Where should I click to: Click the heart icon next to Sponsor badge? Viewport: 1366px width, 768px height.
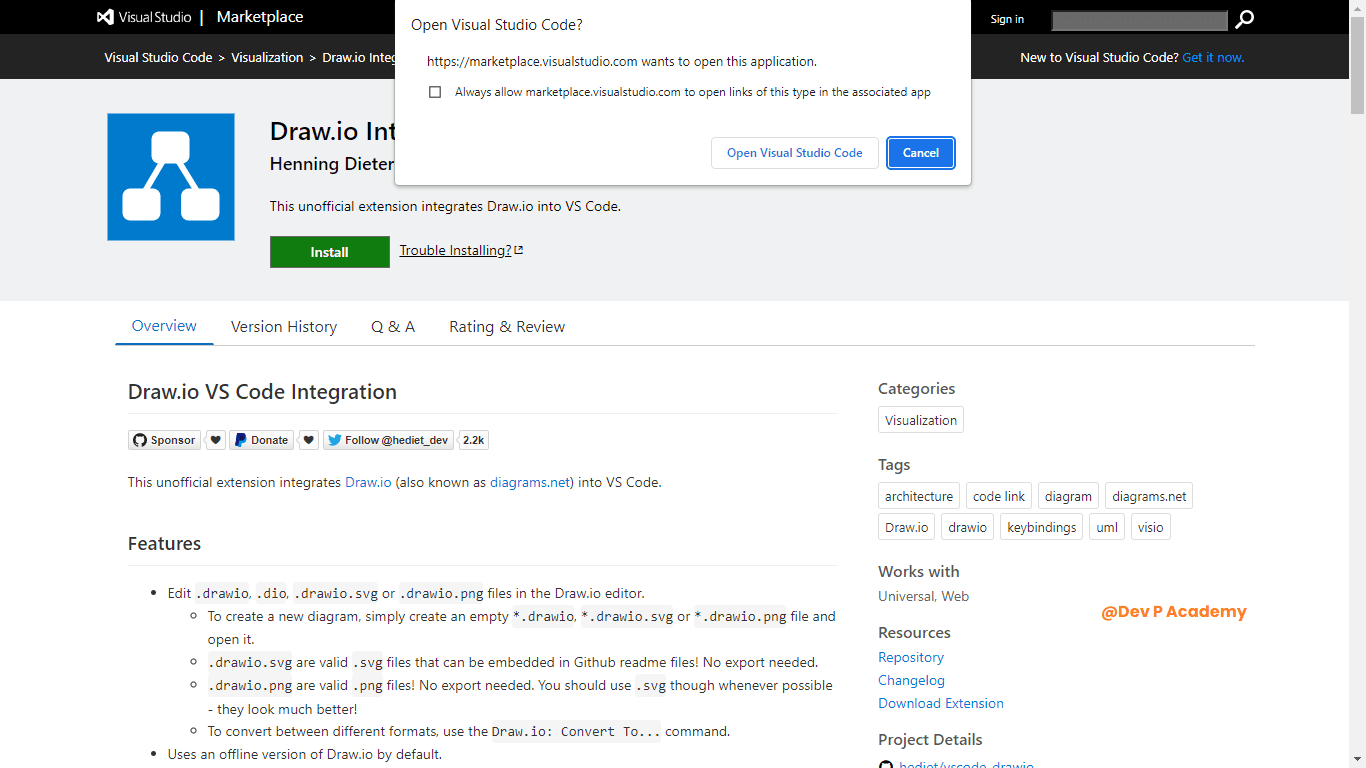[x=214, y=440]
